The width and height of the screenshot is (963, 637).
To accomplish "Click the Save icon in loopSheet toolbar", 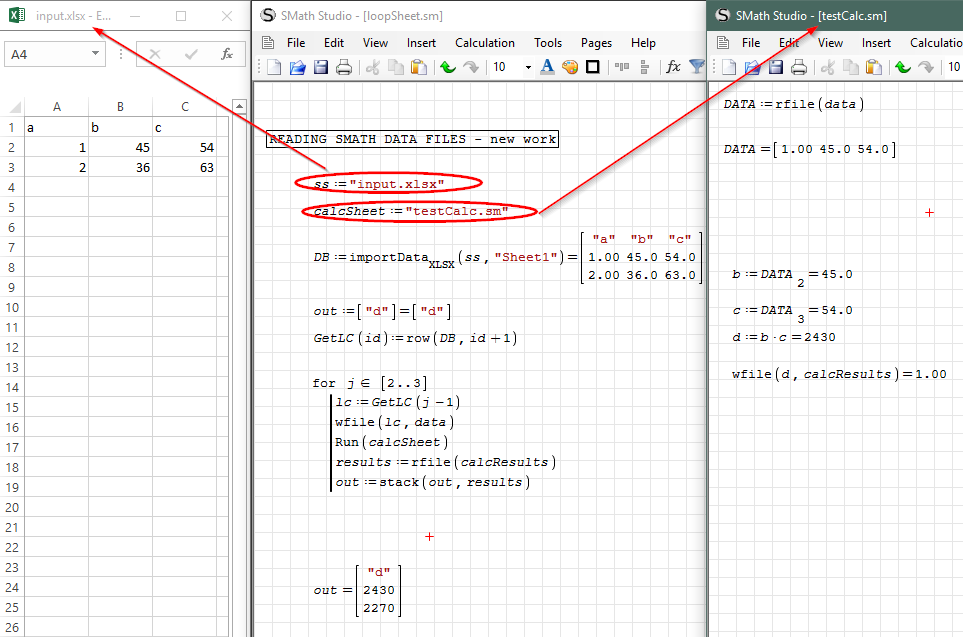I will [x=321, y=67].
